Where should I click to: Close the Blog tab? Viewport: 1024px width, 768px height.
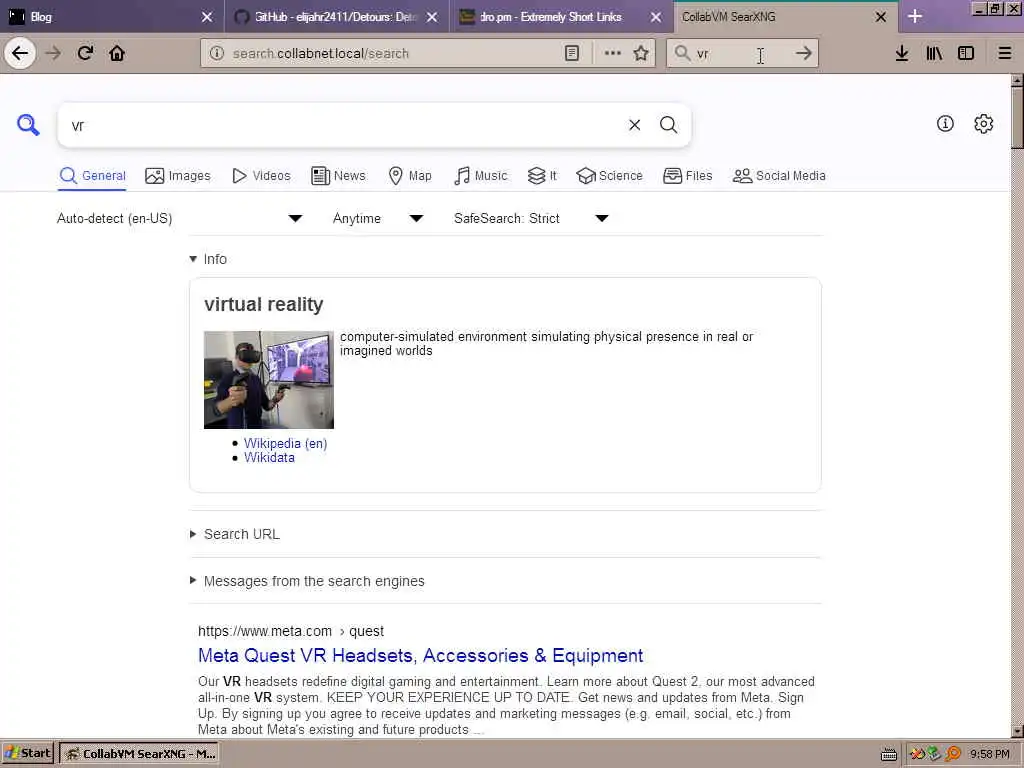pos(207,17)
